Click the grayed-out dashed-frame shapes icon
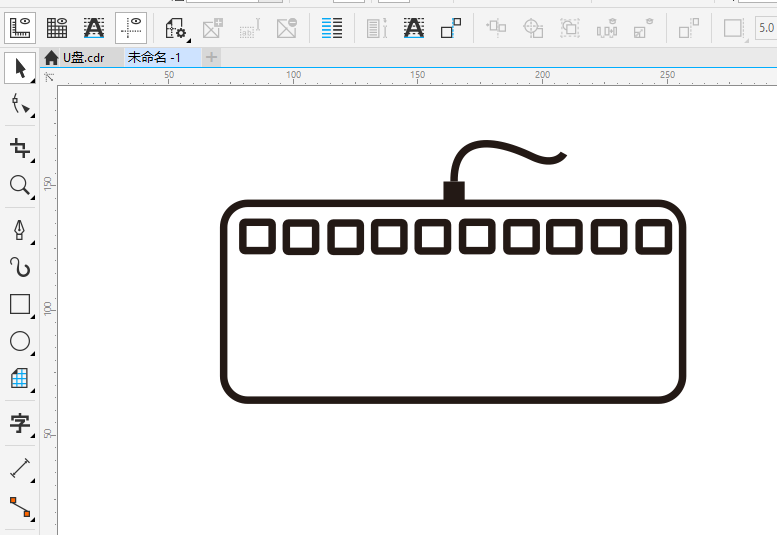777x535 pixels. (x=570, y=28)
